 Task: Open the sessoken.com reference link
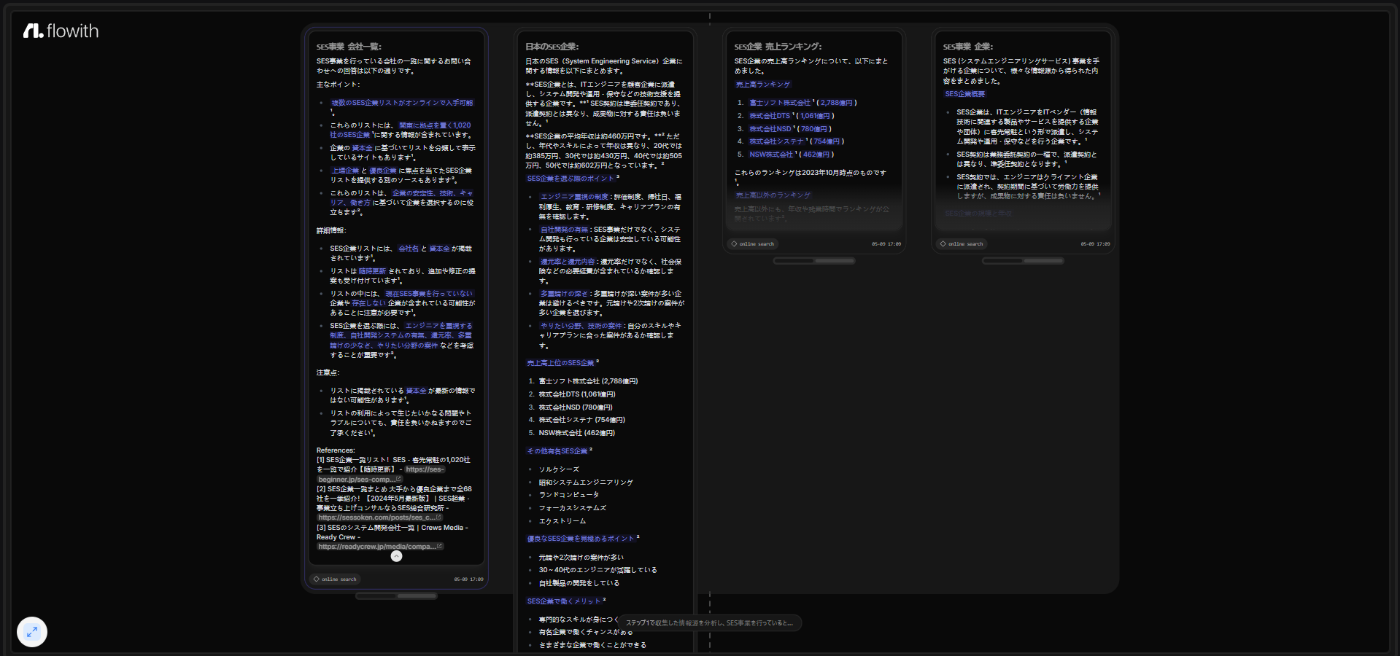(382, 517)
